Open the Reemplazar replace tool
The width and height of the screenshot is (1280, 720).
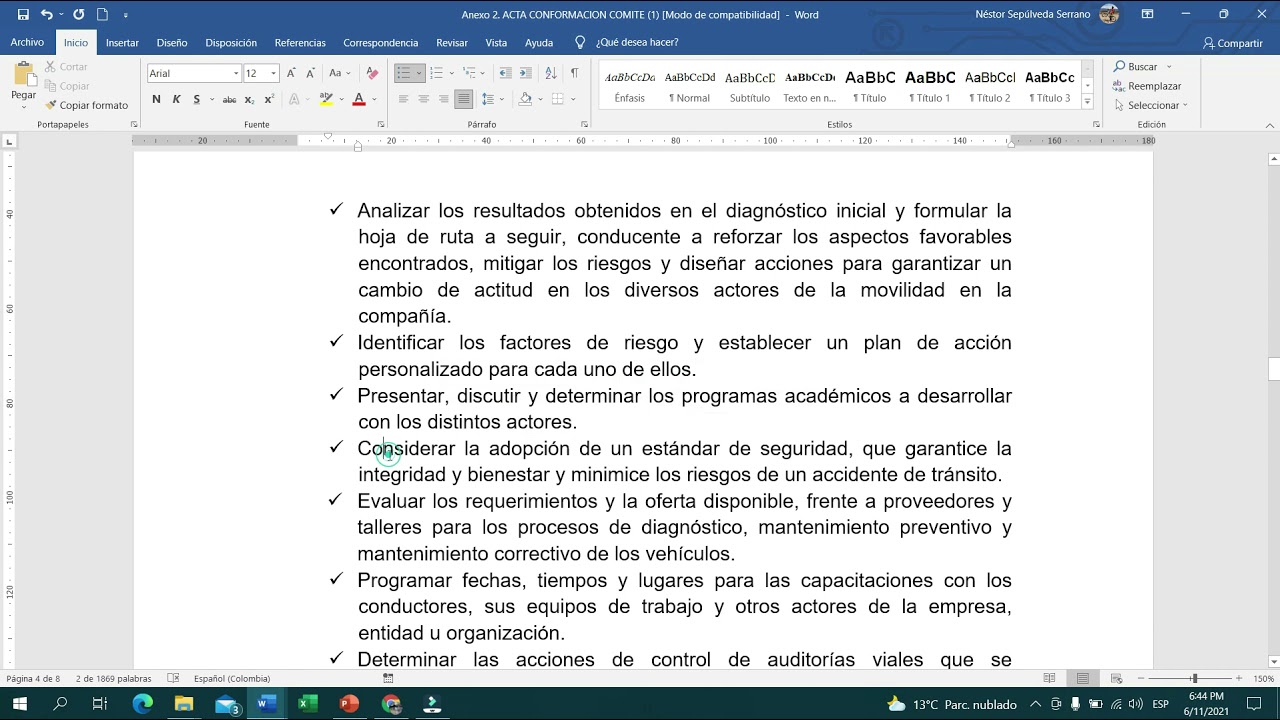(x=1147, y=86)
